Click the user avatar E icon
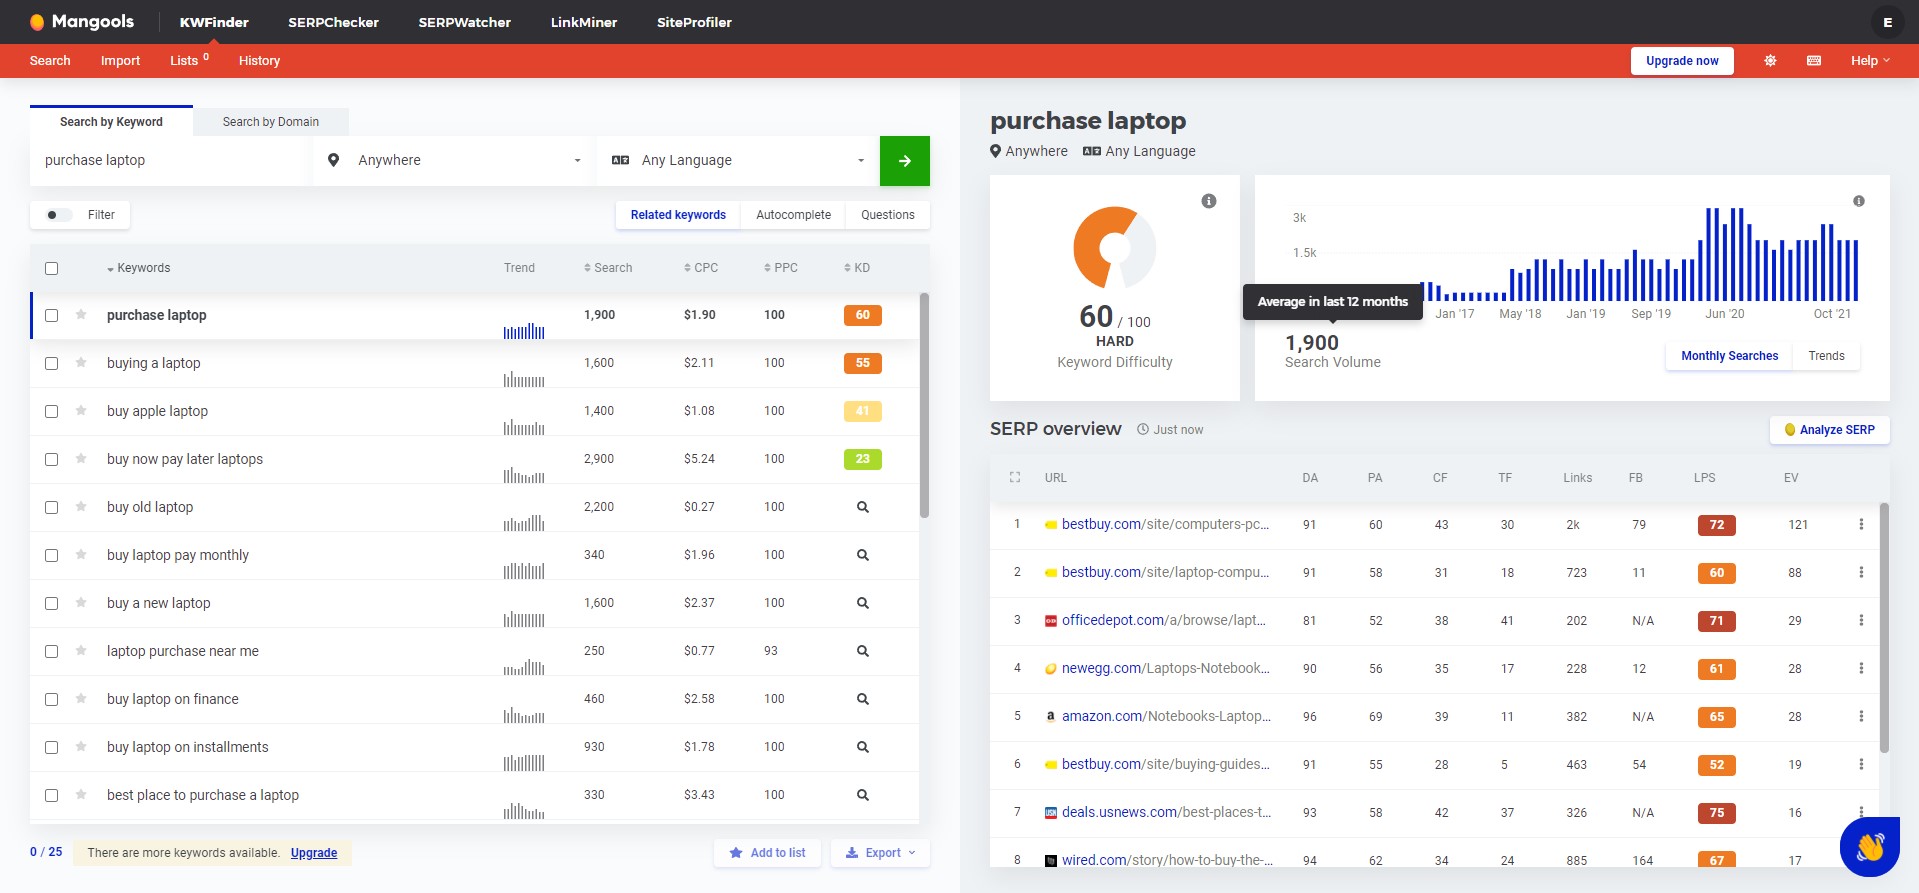Viewport: 1919px width, 893px height. tap(1887, 22)
